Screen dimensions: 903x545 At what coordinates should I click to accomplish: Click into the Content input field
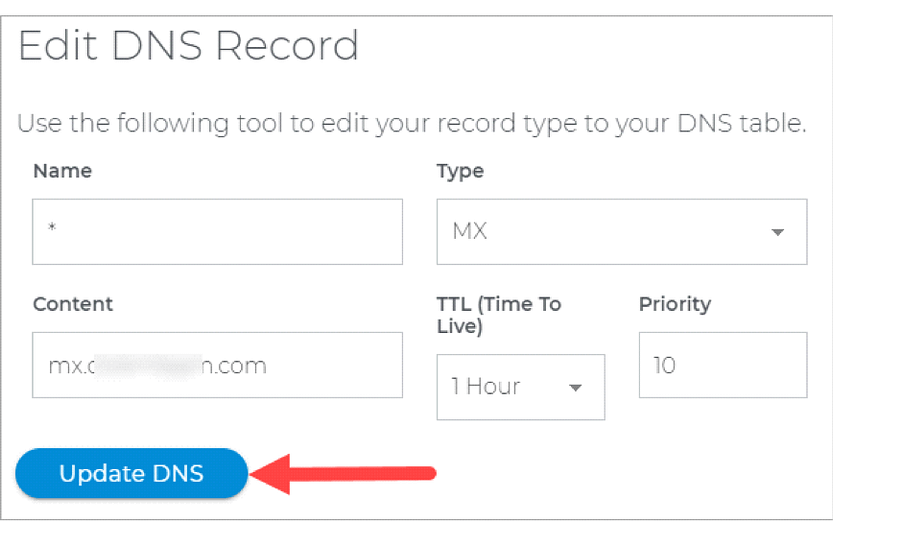pos(217,365)
